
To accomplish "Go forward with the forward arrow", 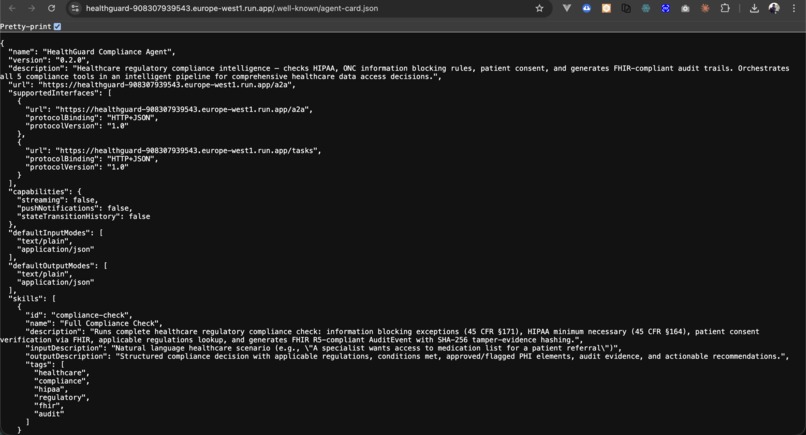I will point(31,8).
